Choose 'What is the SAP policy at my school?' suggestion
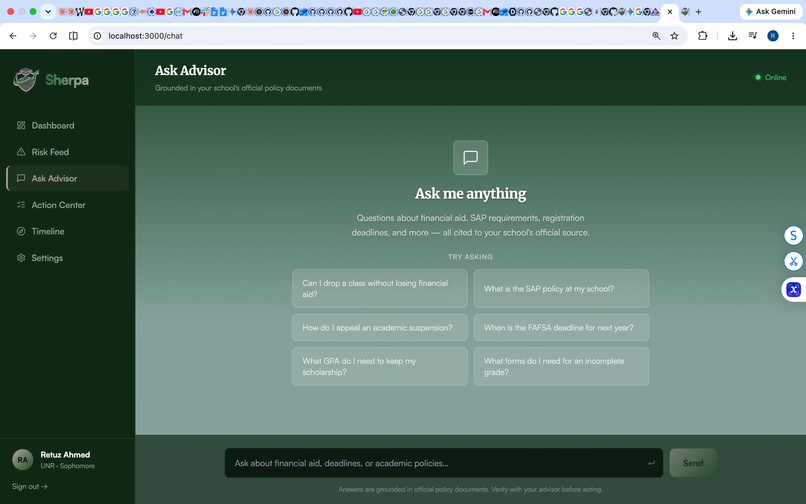The width and height of the screenshot is (806, 504). 561,289
